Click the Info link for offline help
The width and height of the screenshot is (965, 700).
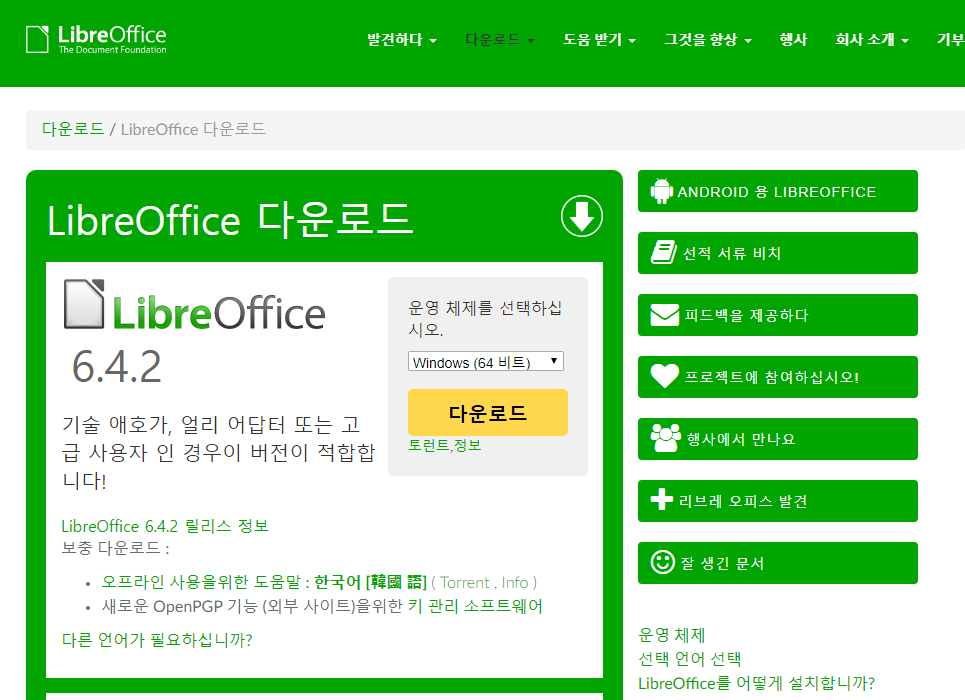(515, 582)
